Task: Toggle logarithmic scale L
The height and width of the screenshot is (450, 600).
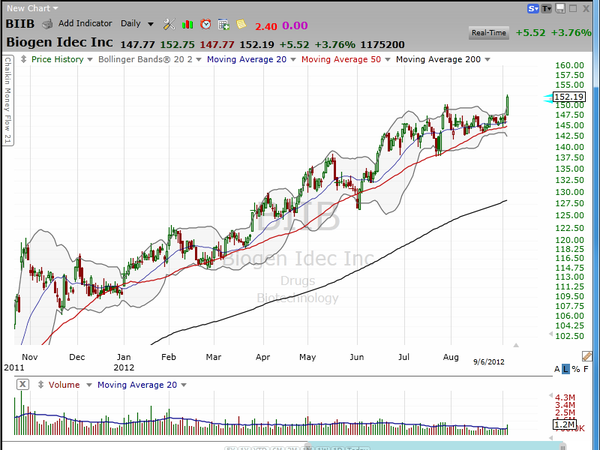Action: coord(566,369)
